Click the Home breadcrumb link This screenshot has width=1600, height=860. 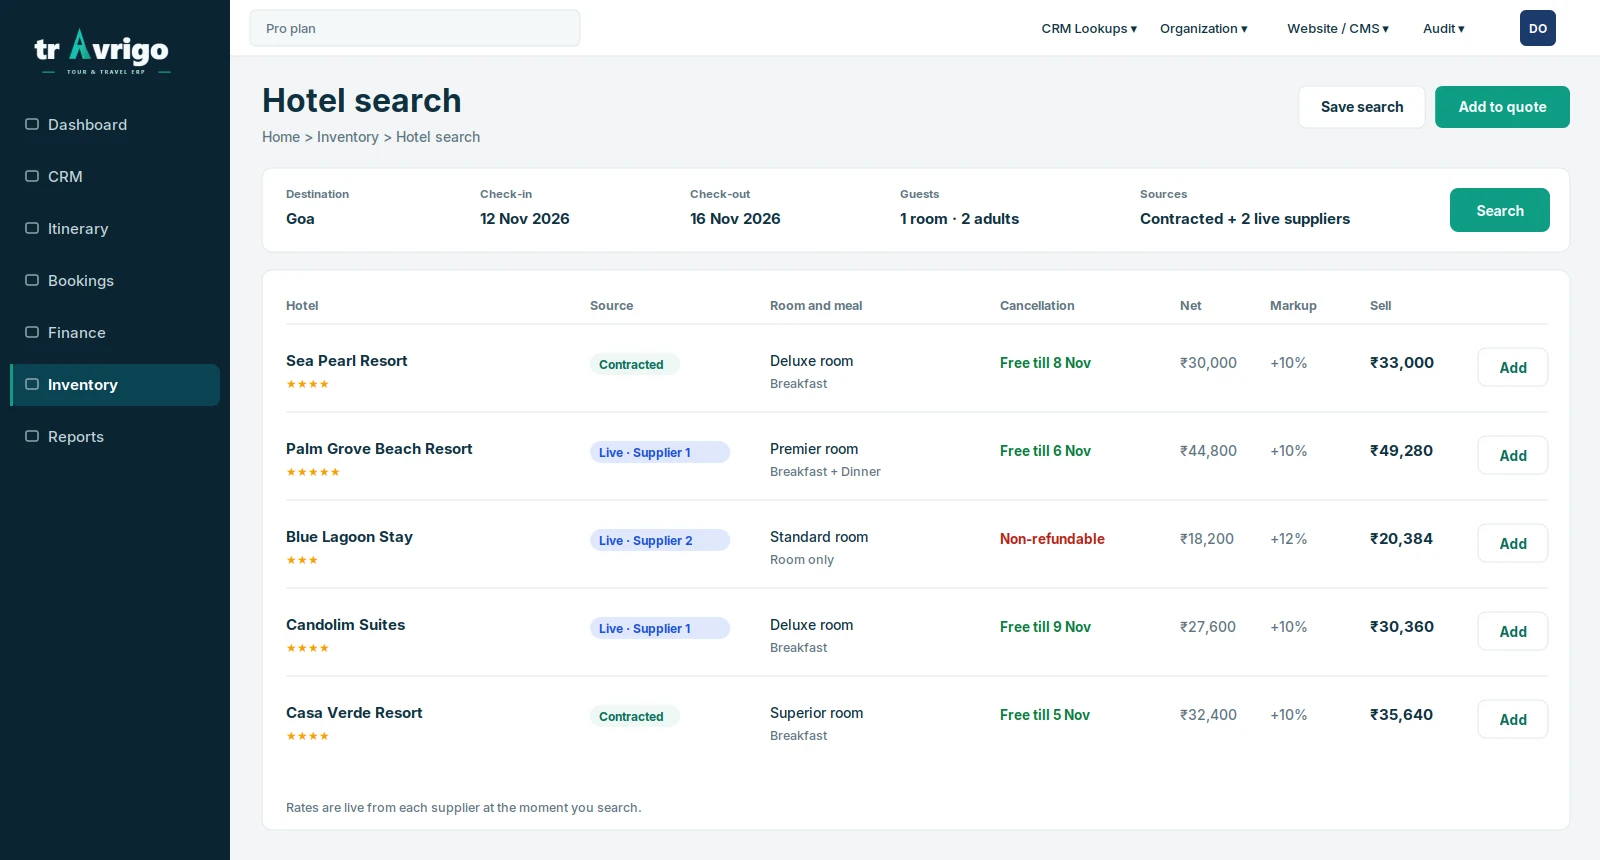[x=281, y=137]
